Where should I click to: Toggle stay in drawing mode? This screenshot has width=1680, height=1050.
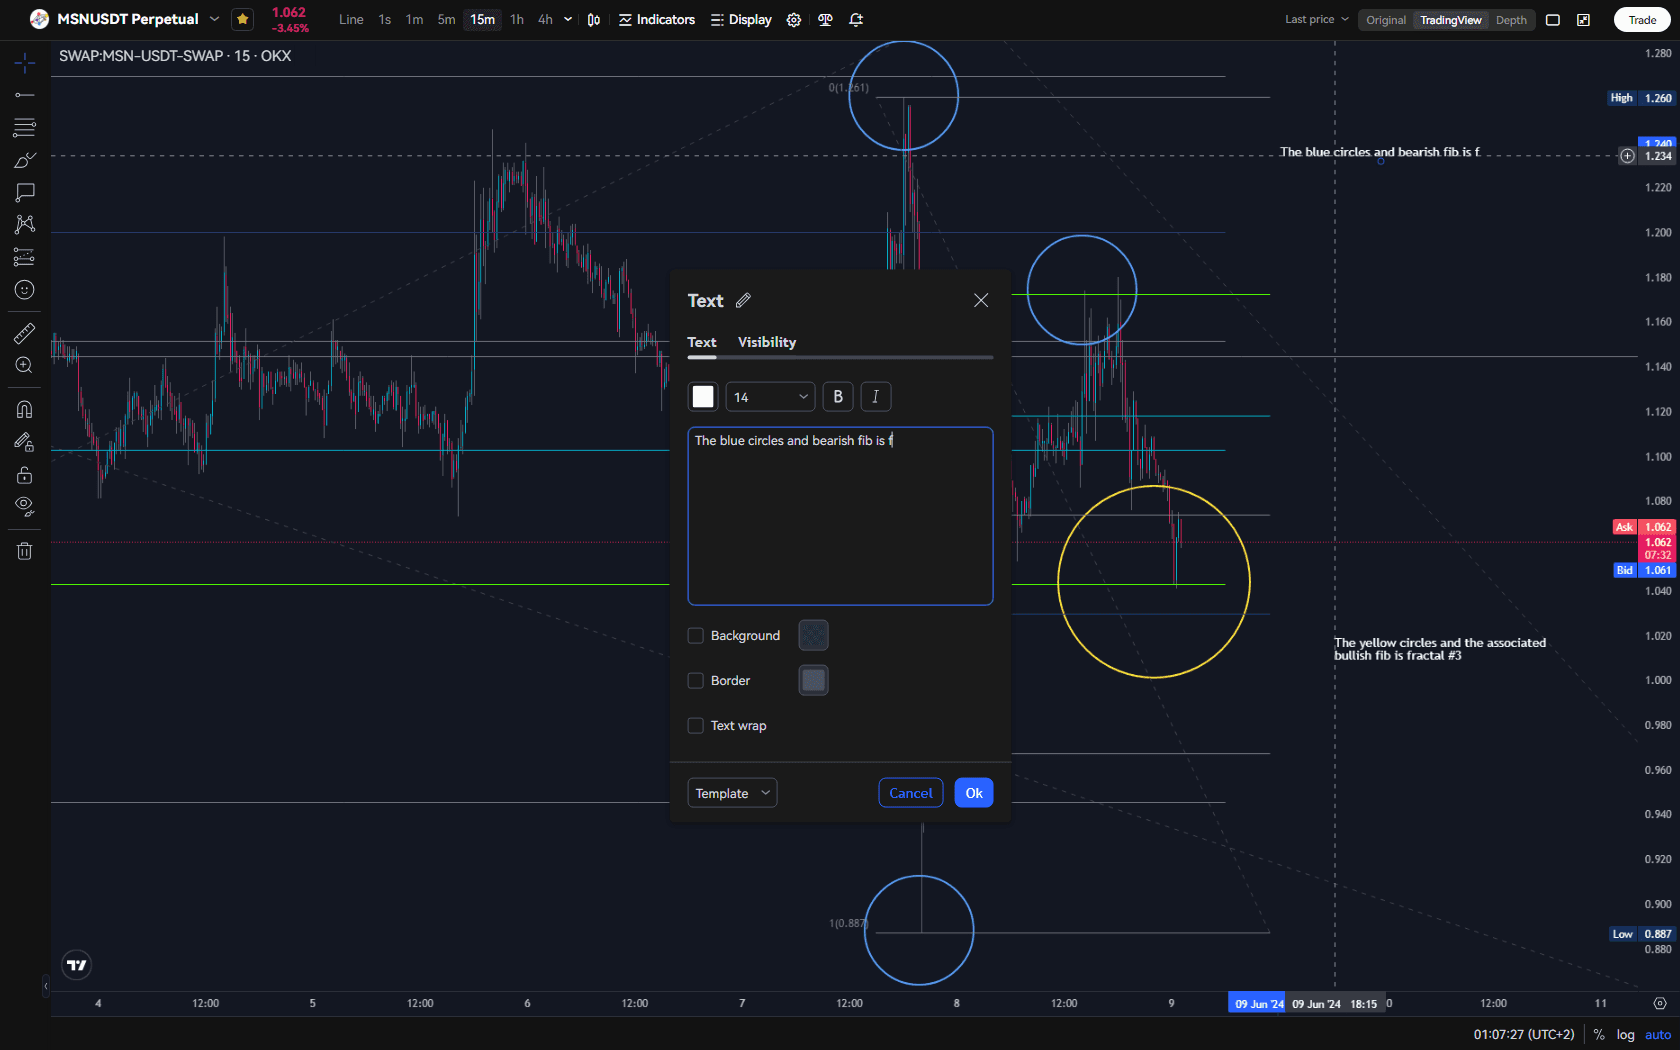[x=25, y=442]
